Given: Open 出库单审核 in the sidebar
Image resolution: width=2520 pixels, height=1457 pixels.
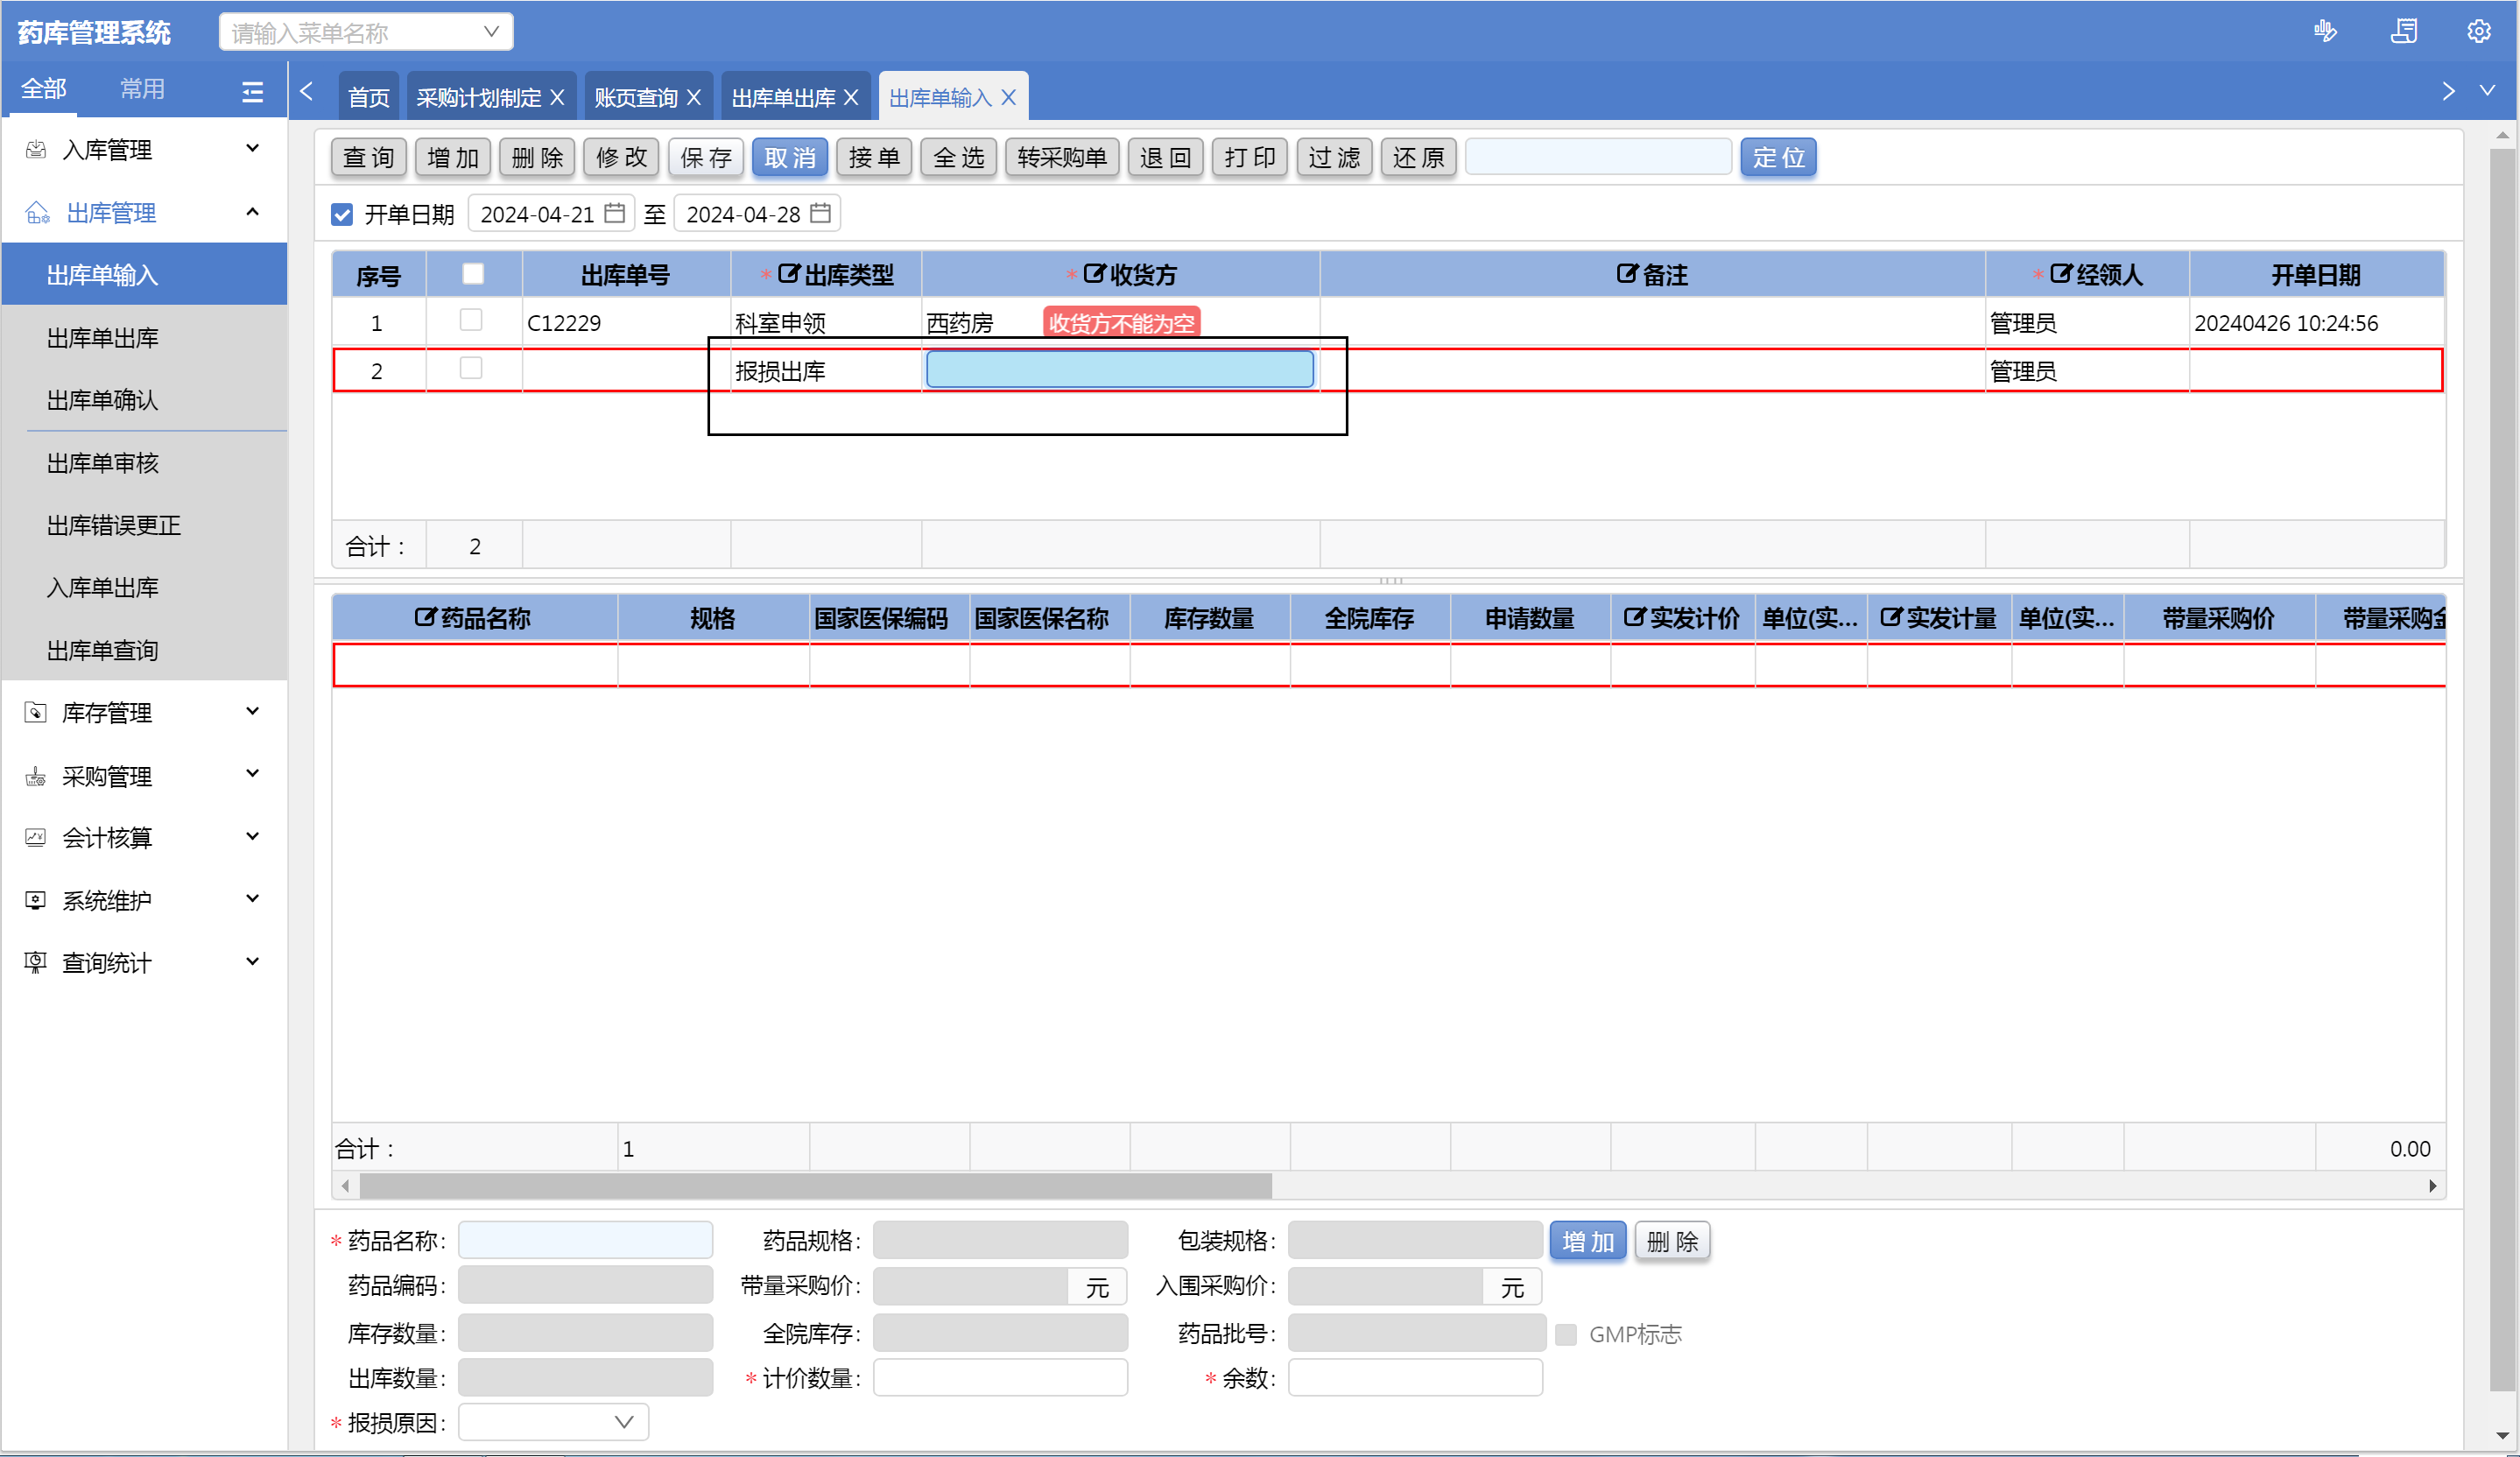Looking at the screenshot, I should pyautogui.click(x=103, y=463).
